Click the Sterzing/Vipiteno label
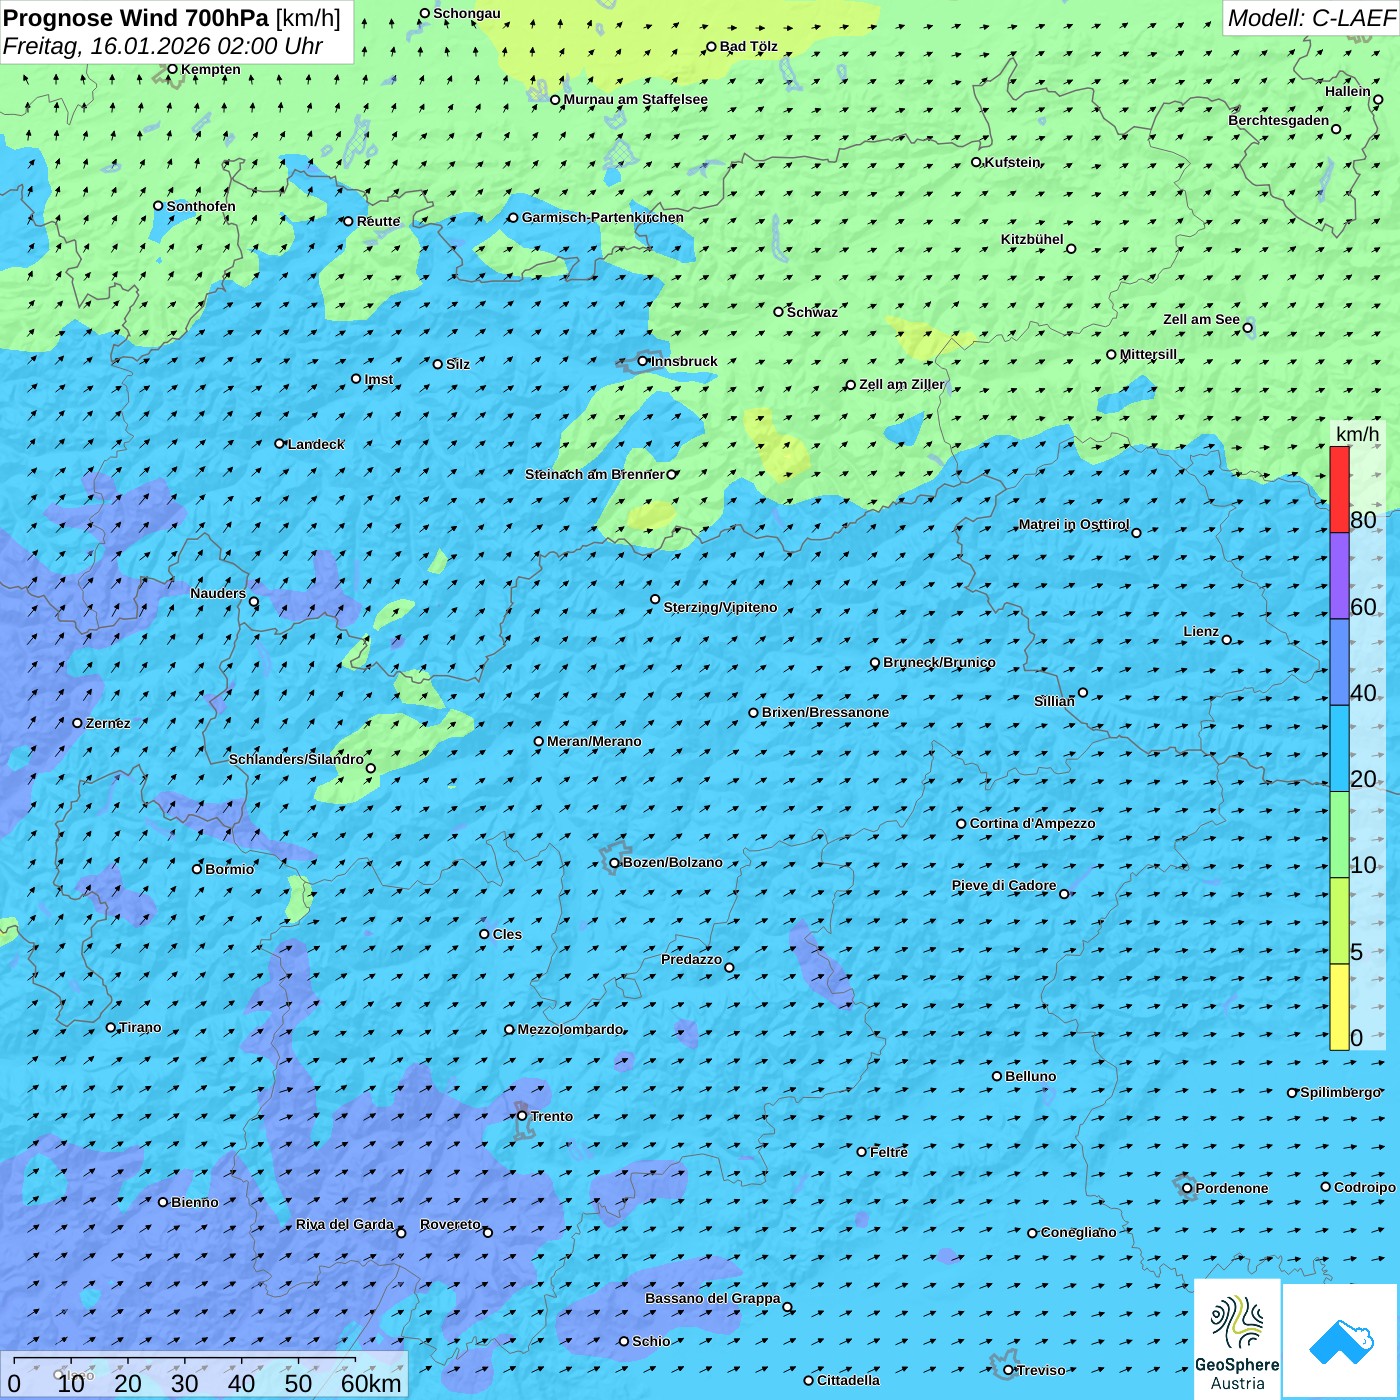1400x1400 pixels. pos(720,607)
